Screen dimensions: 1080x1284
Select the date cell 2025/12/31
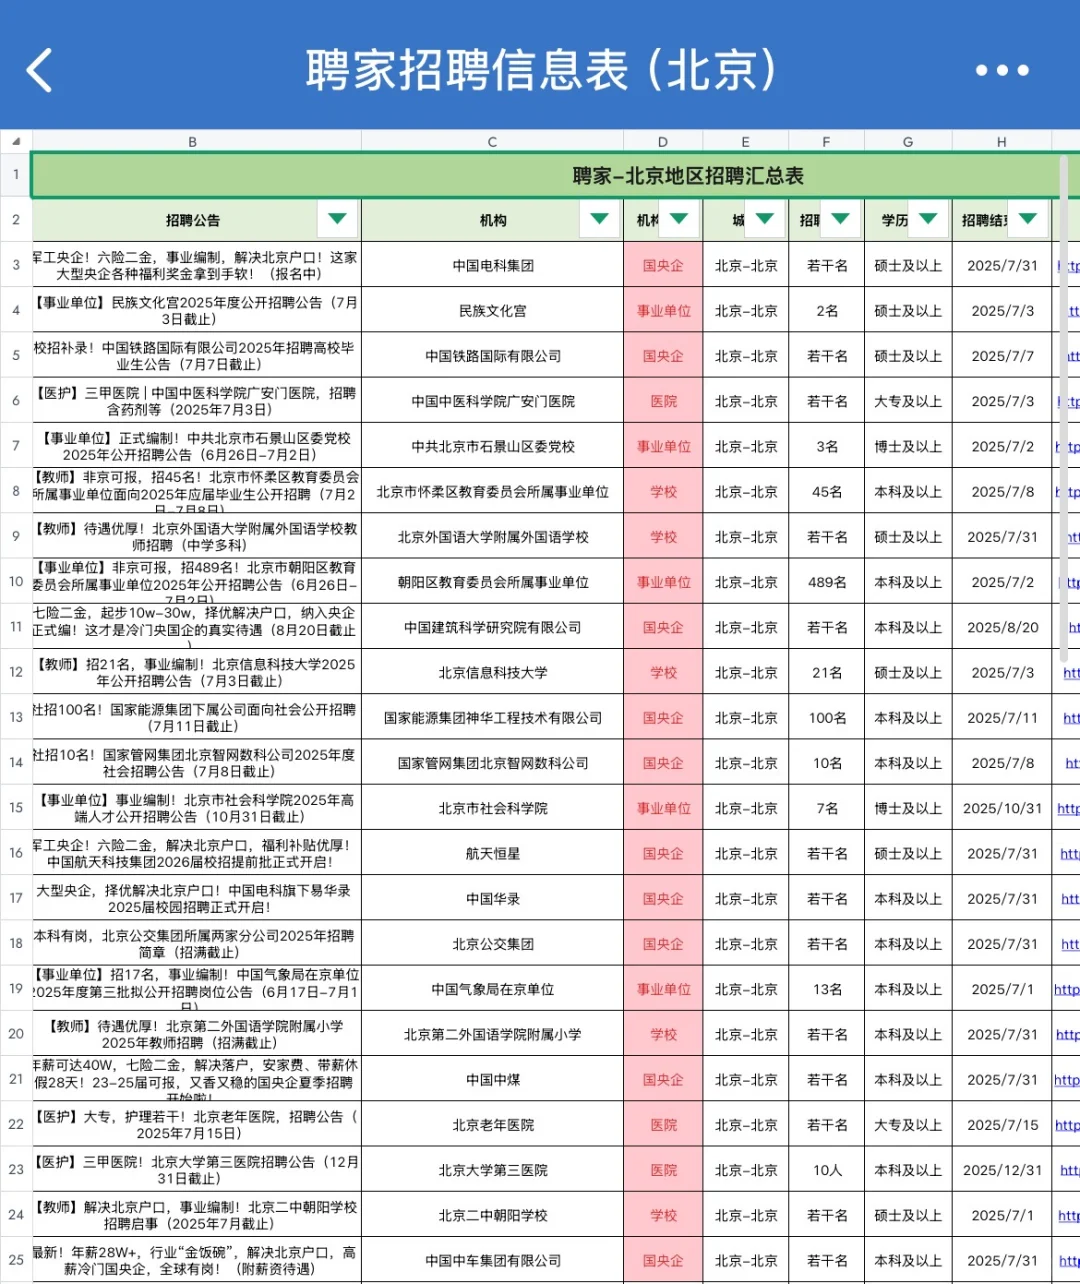(1002, 1170)
